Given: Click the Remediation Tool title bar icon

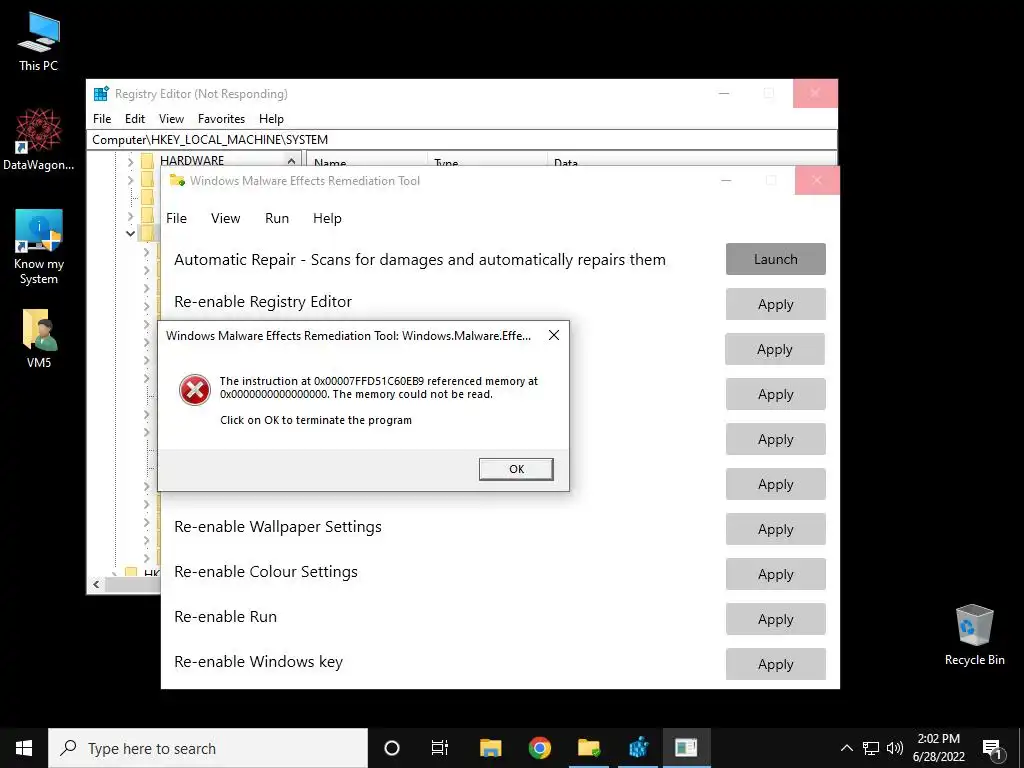Looking at the screenshot, I should click(177, 180).
